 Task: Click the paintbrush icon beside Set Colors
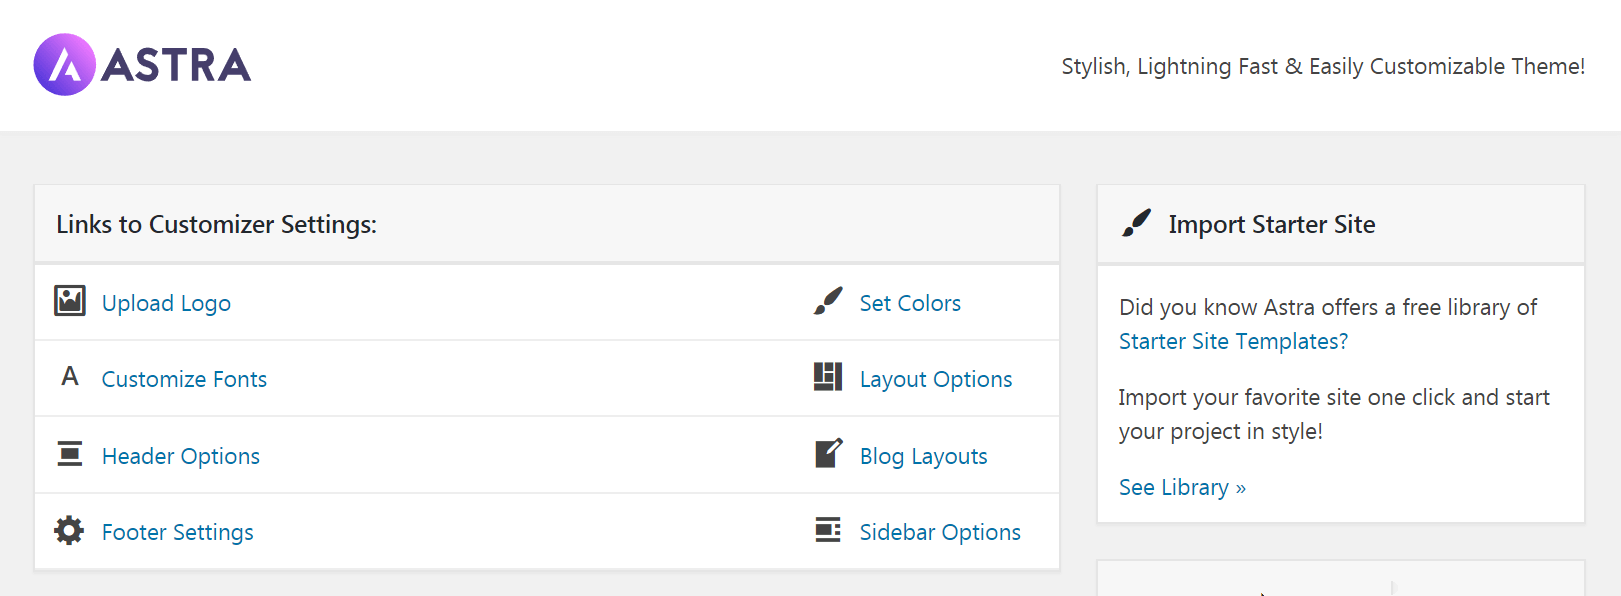[828, 300]
